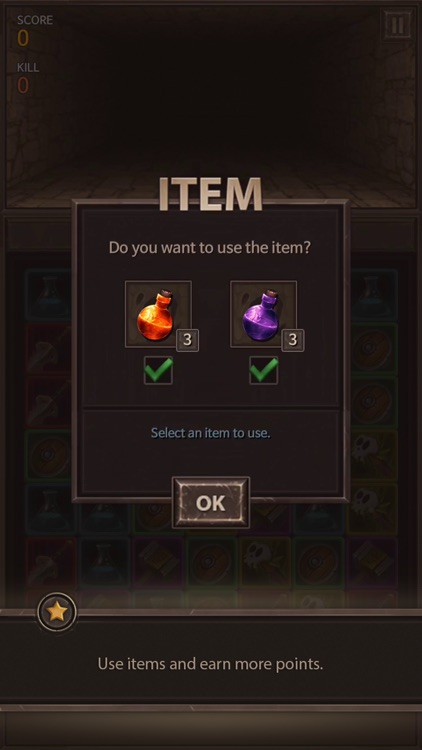Confirm item selection with the OK button
This screenshot has width=422, height=750.
coord(211,503)
